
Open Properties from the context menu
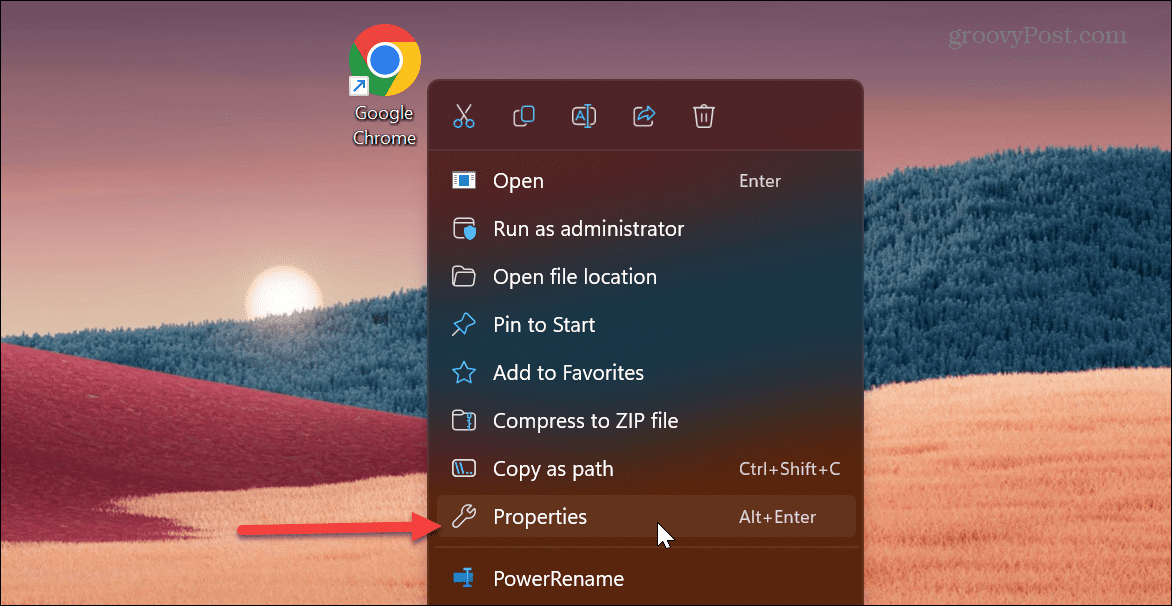point(646,516)
